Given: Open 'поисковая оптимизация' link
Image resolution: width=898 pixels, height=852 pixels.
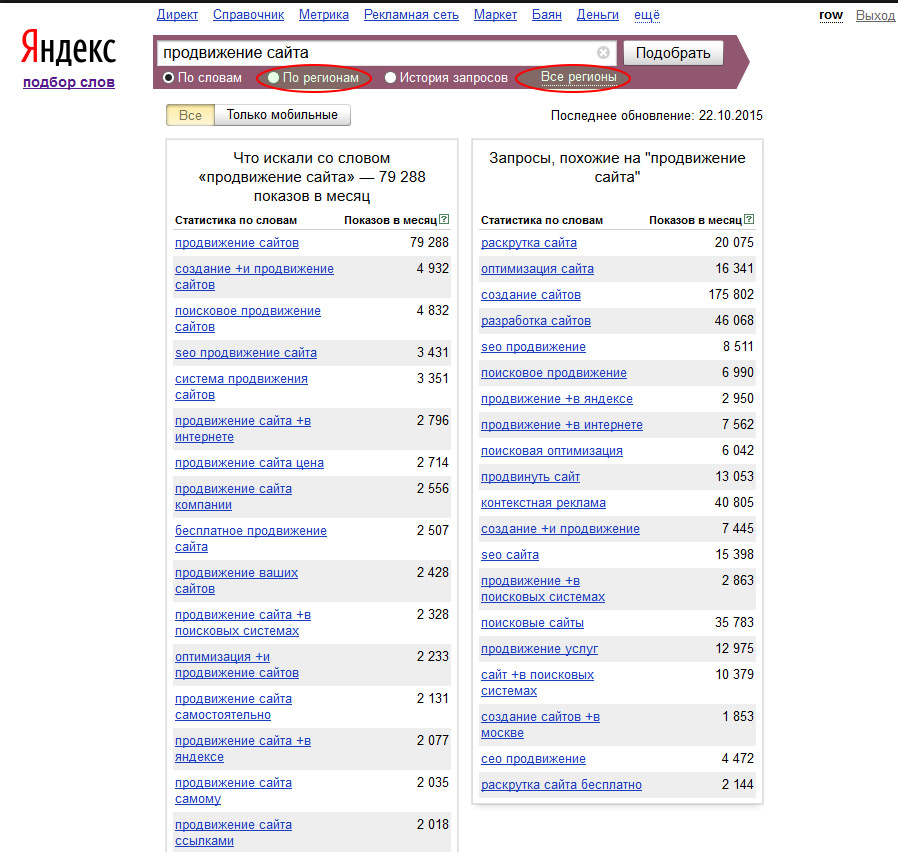Looking at the screenshot, I should coord(552,451).
